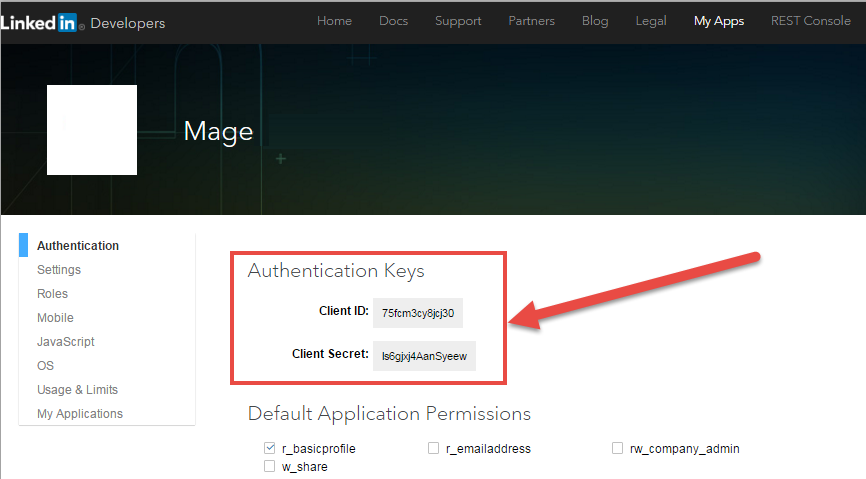
Task: Open the JavaScript sidebar section
Action: pos(66,342)
